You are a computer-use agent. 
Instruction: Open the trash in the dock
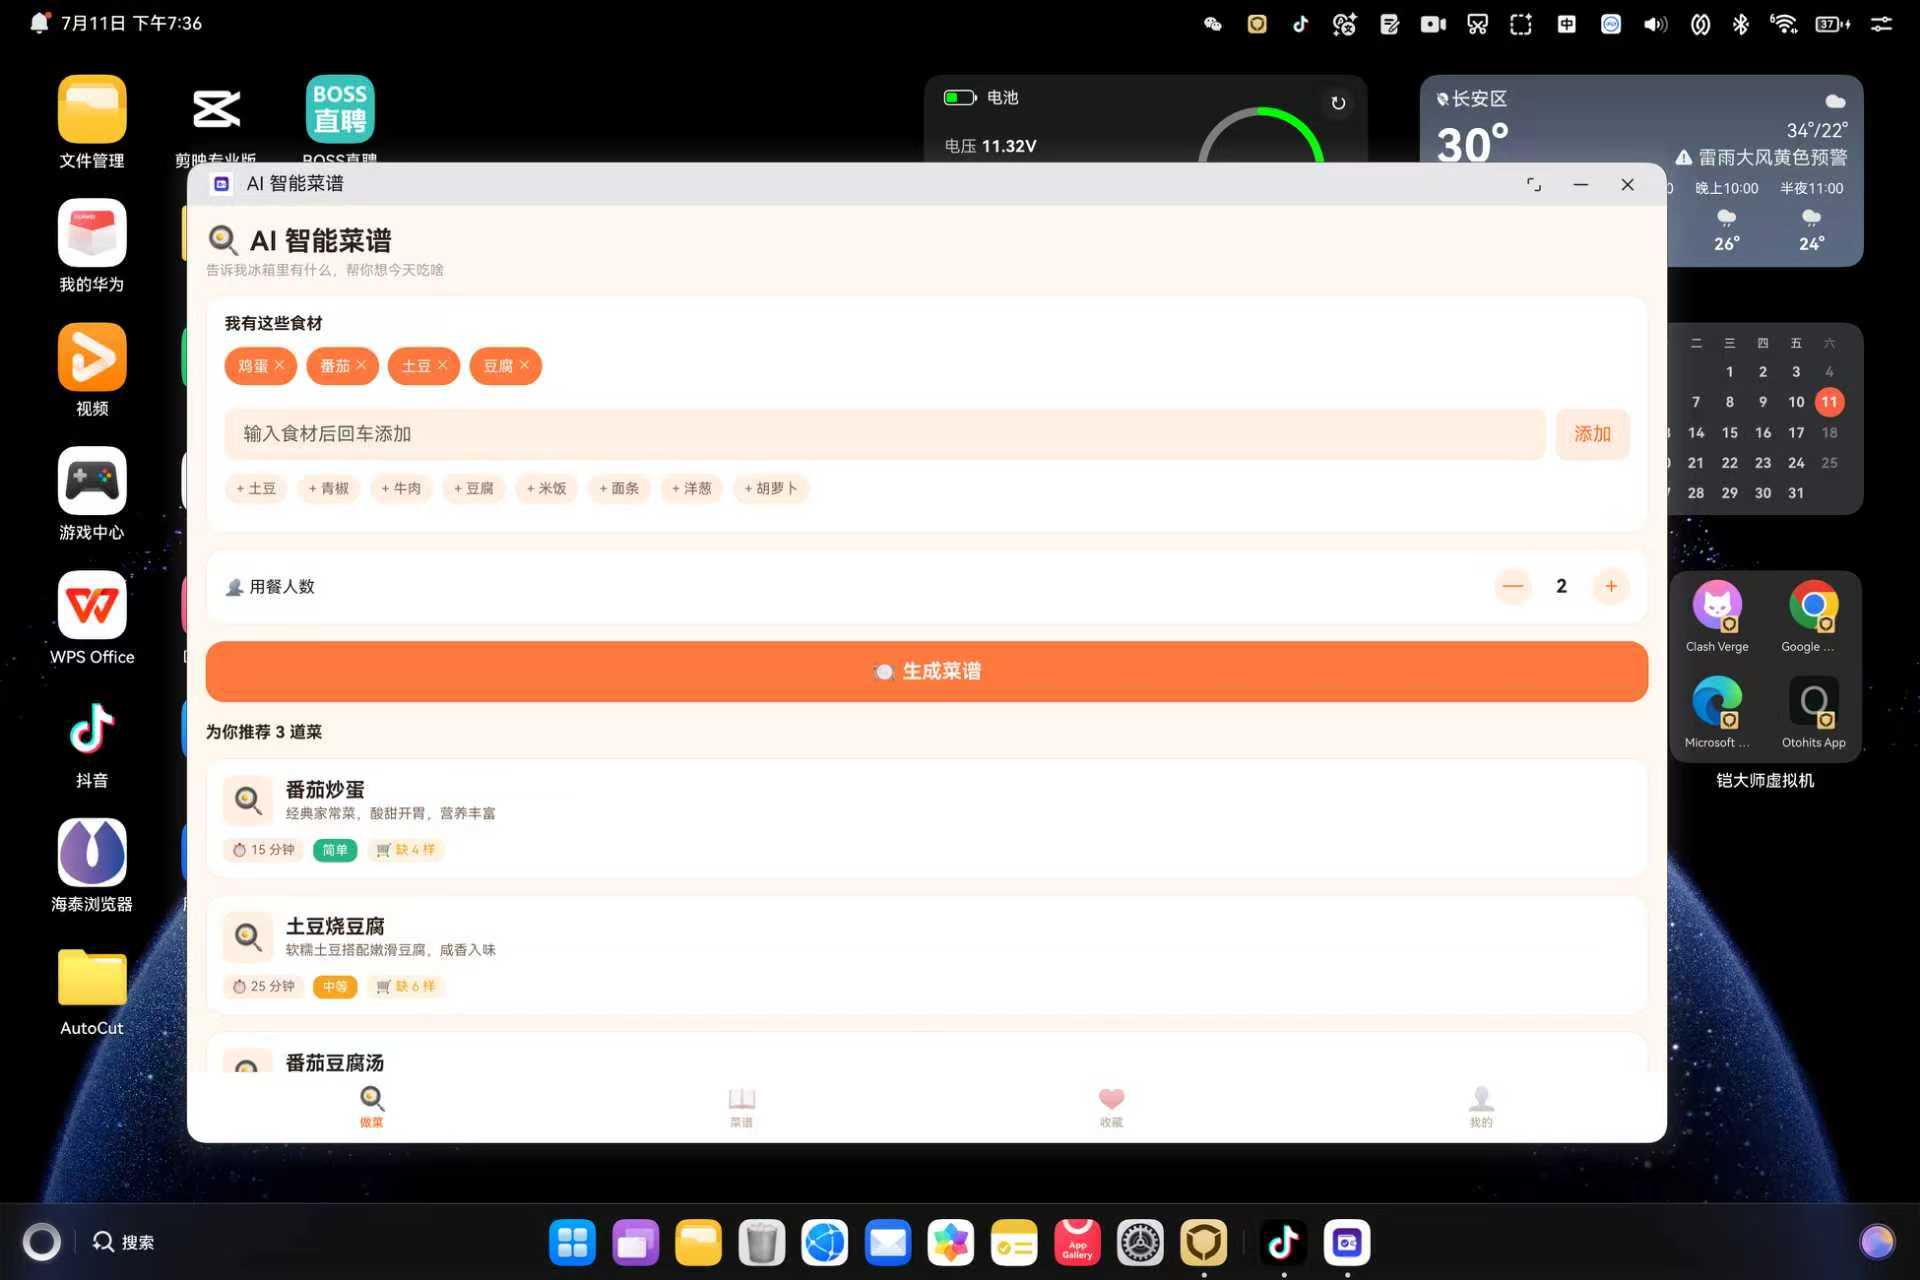pyautogui.click(x=761, y=1243)
